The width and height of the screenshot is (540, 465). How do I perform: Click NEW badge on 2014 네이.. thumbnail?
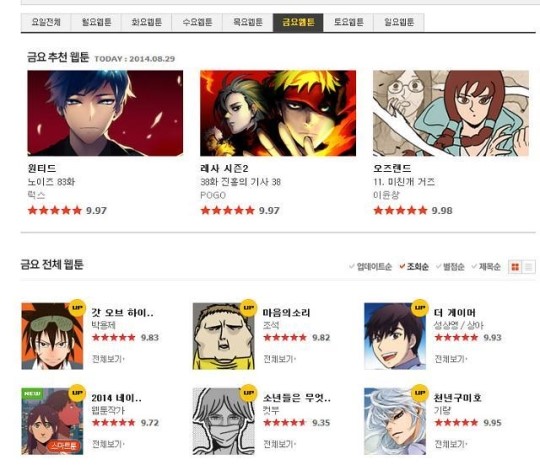(33, 393)
